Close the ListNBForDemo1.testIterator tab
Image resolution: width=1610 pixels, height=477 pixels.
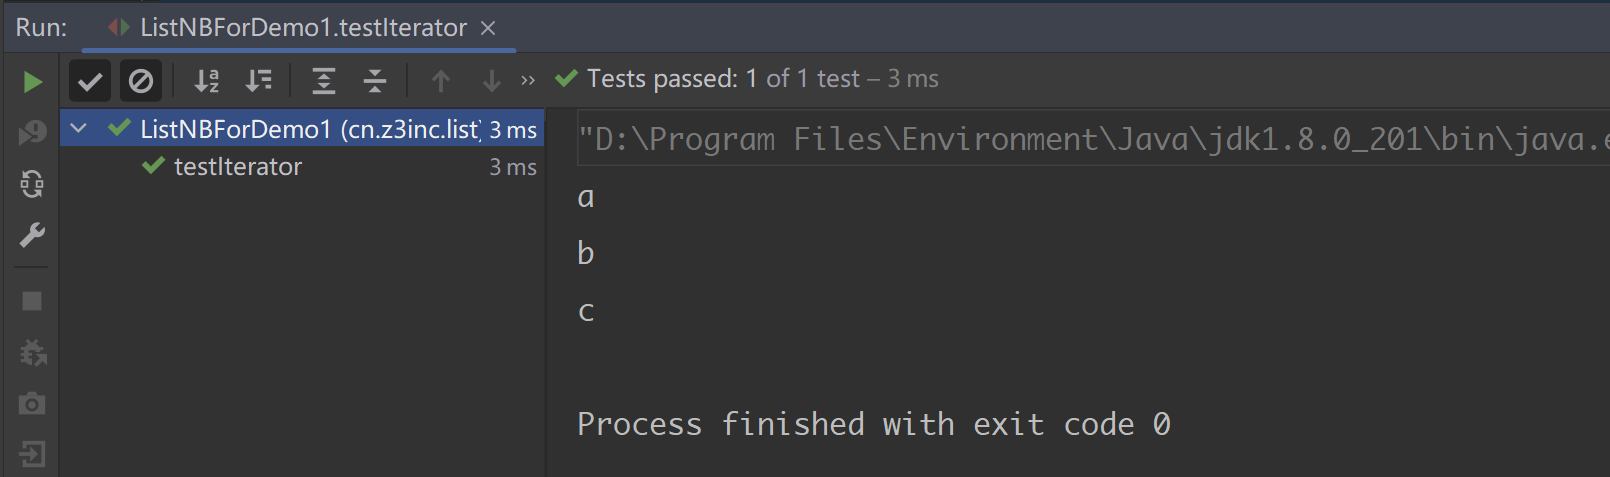488,28
